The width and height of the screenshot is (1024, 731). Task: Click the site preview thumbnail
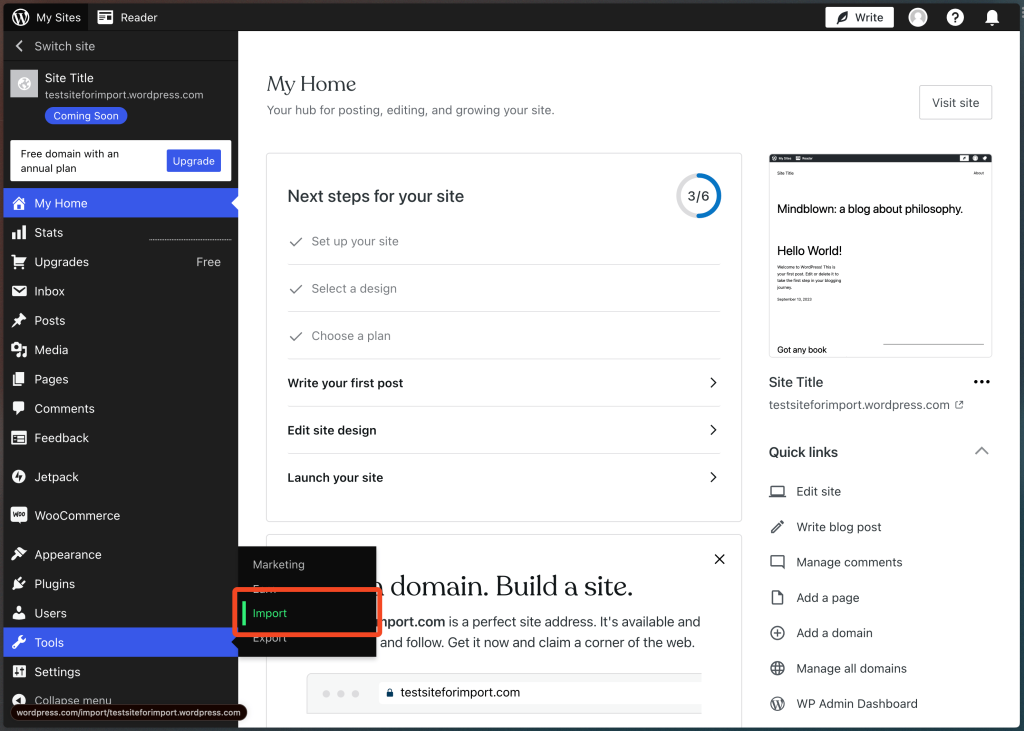pos(880,255)
